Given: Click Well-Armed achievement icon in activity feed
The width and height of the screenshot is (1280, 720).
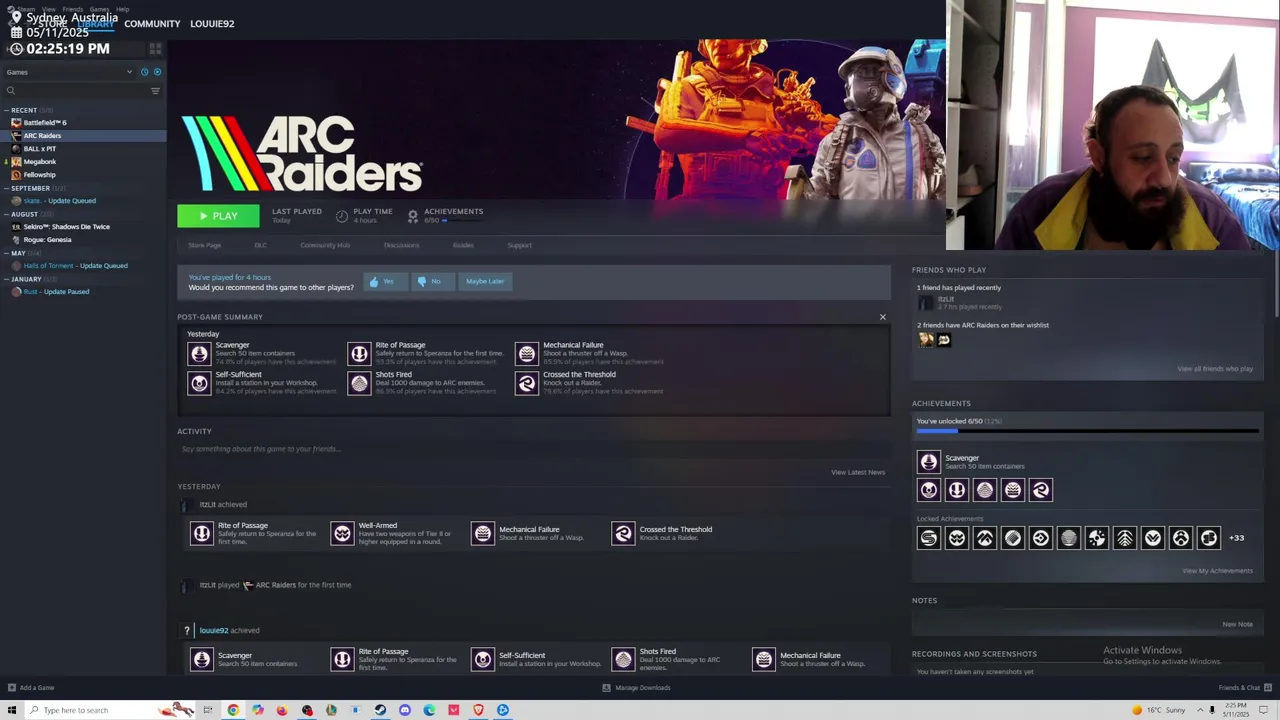Looking at the screenshot, I should [342, 534].
